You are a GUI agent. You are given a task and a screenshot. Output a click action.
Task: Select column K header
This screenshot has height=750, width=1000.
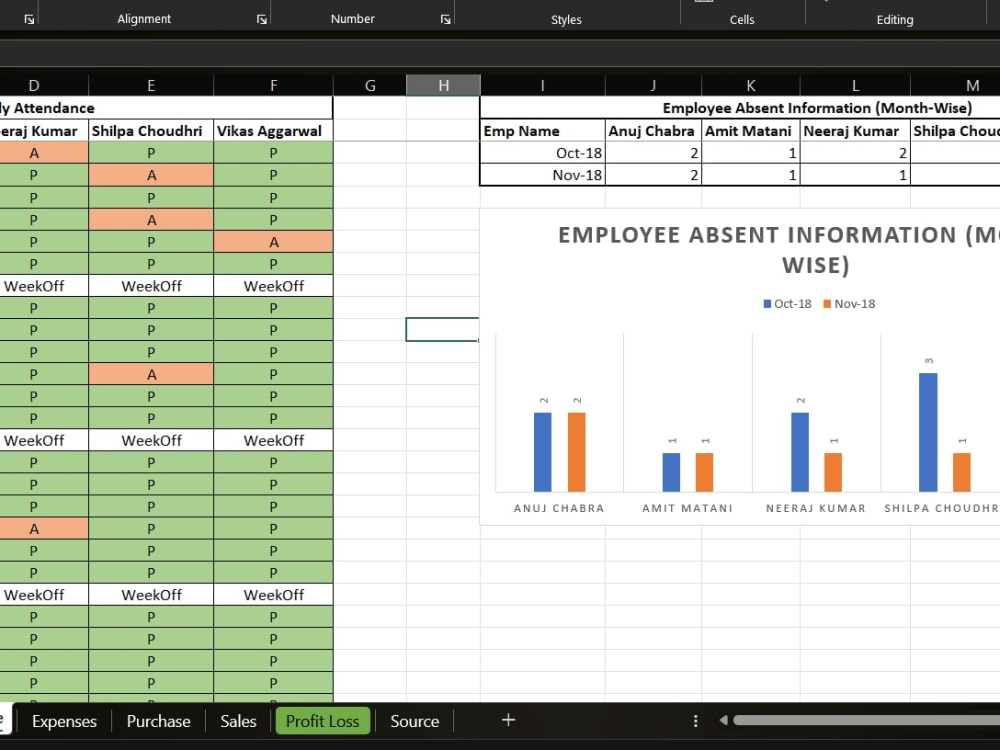[751, 85]
